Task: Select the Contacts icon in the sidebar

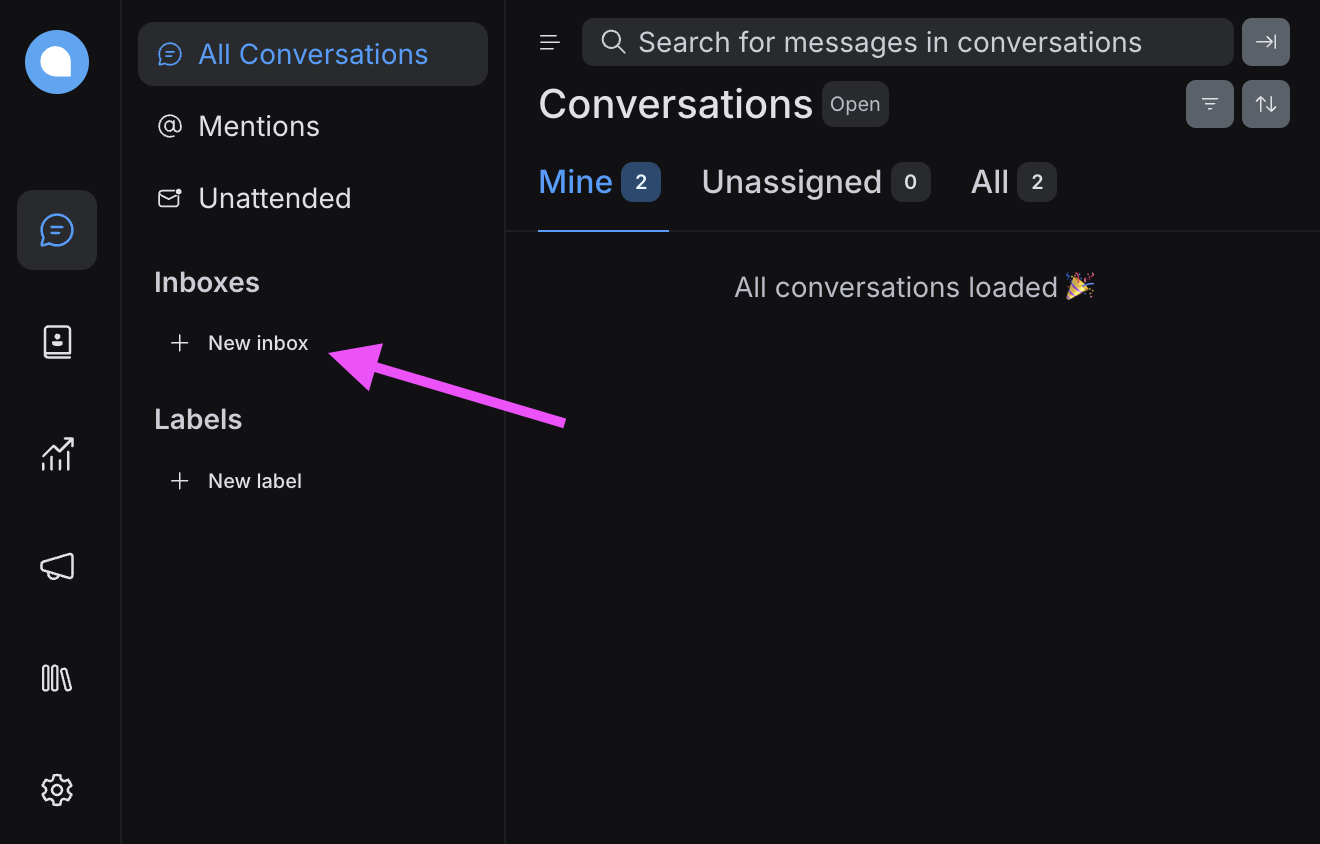Action: click(x=57, y=341)
